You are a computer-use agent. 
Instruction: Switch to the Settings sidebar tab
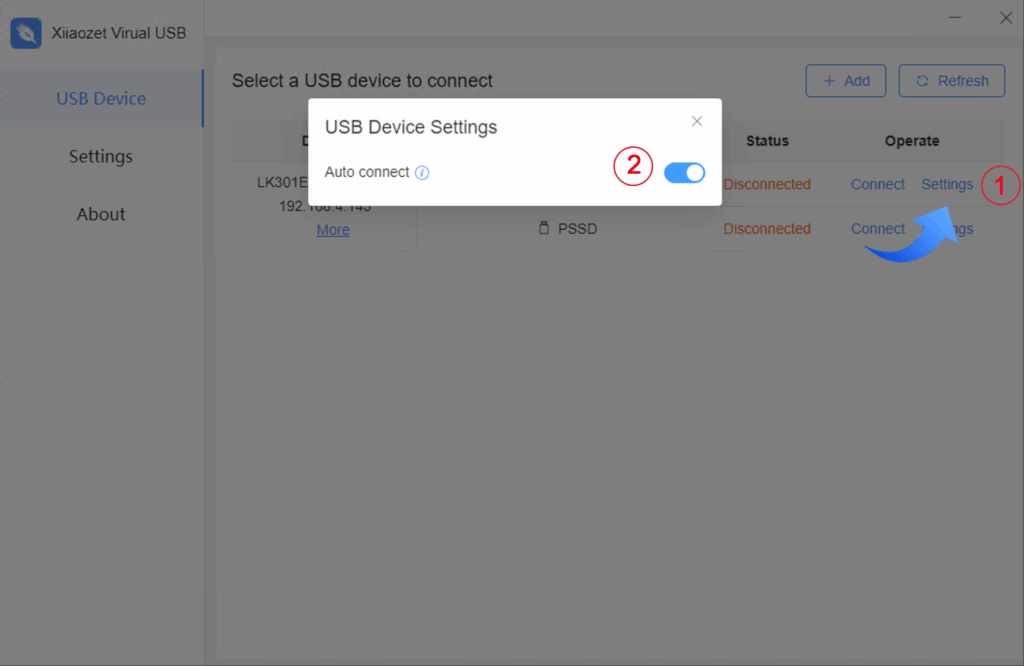click(101, 156)
